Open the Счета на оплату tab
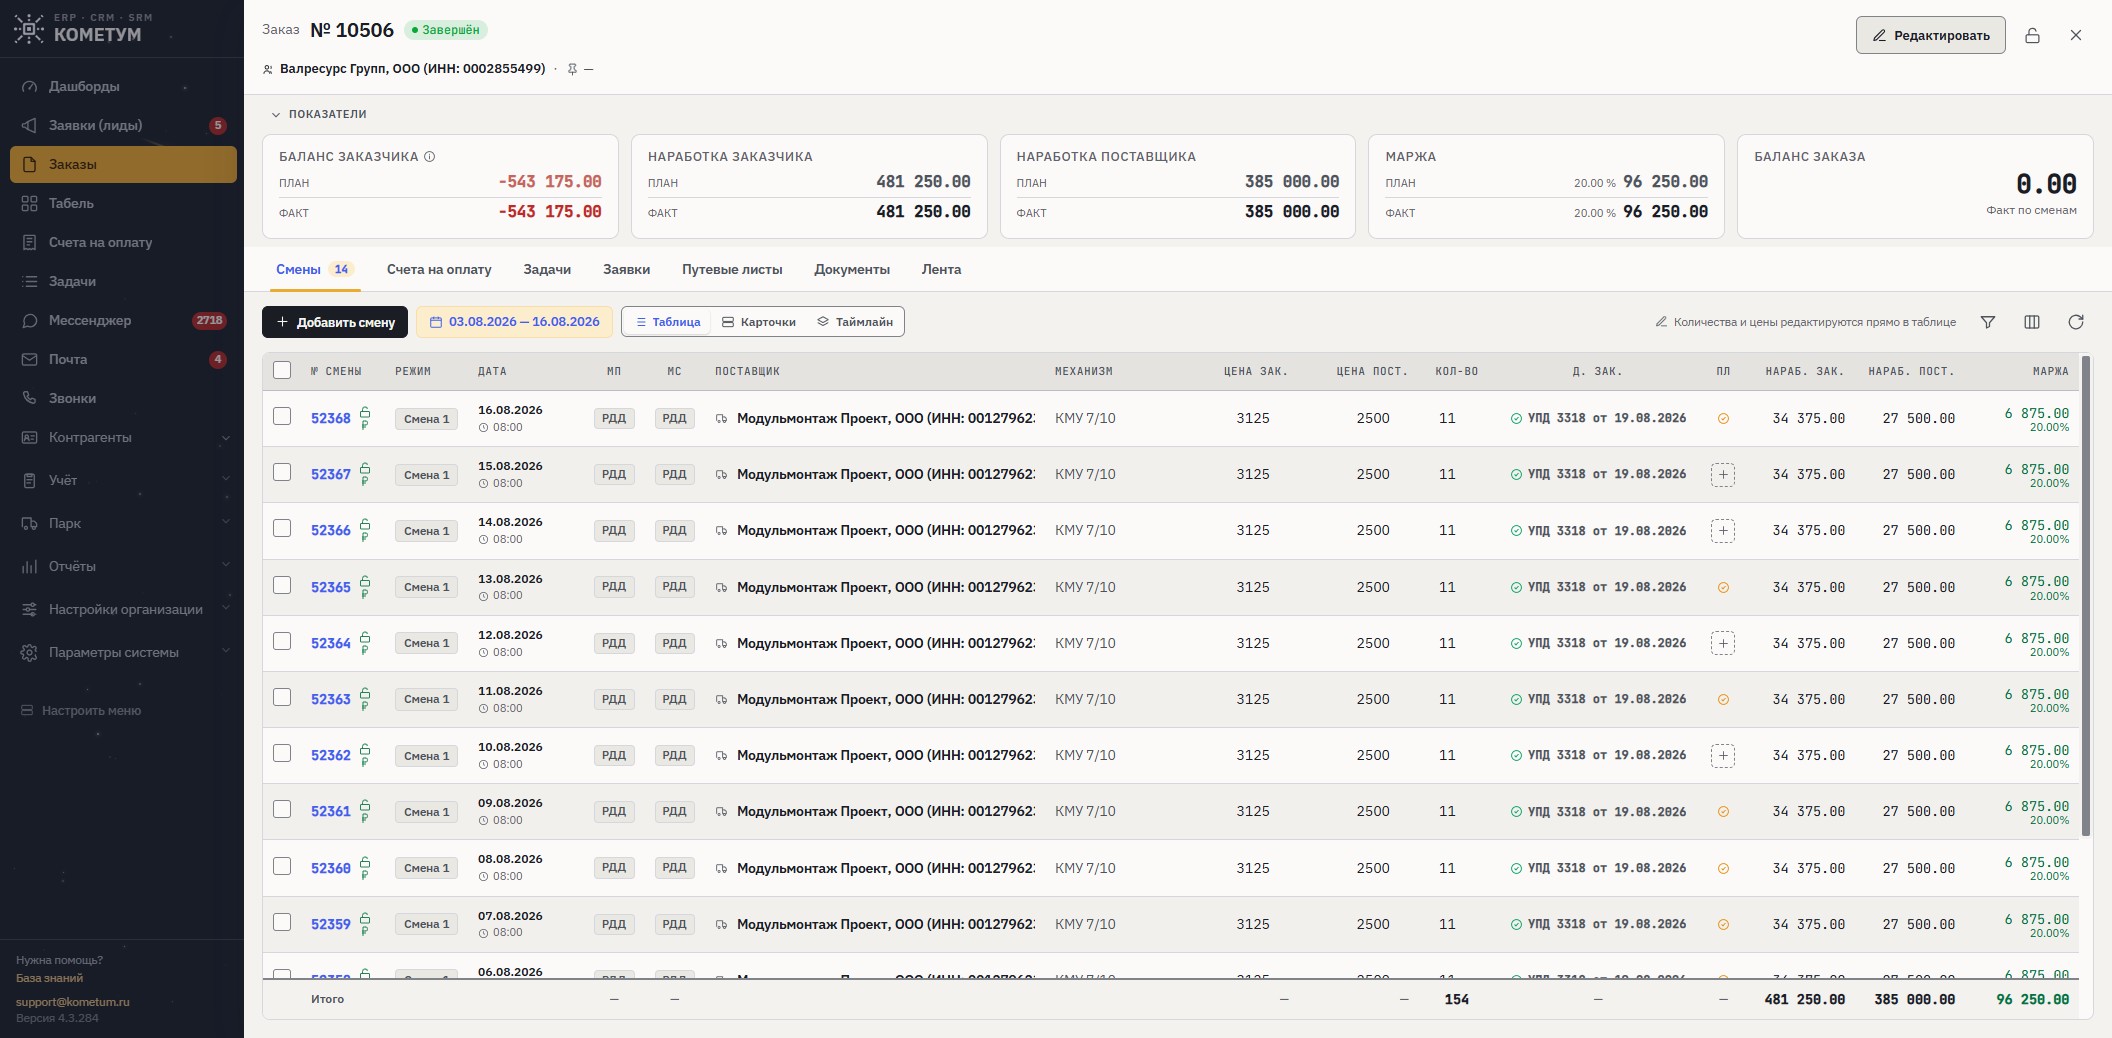Screen dimensions: 2112x1038 pyautogui.click(x=439, y=269)
